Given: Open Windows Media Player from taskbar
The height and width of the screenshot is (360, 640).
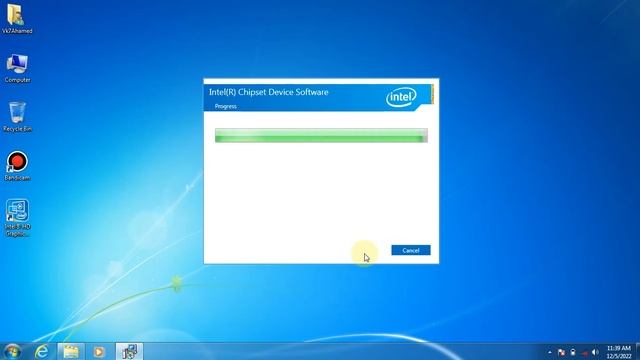Looking at the screenshot, I should [98, 351].
